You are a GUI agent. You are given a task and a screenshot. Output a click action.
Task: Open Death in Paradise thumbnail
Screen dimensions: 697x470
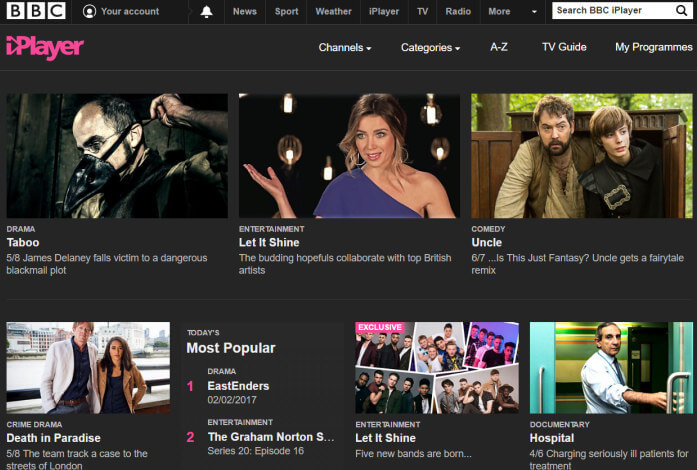(88, 368)
